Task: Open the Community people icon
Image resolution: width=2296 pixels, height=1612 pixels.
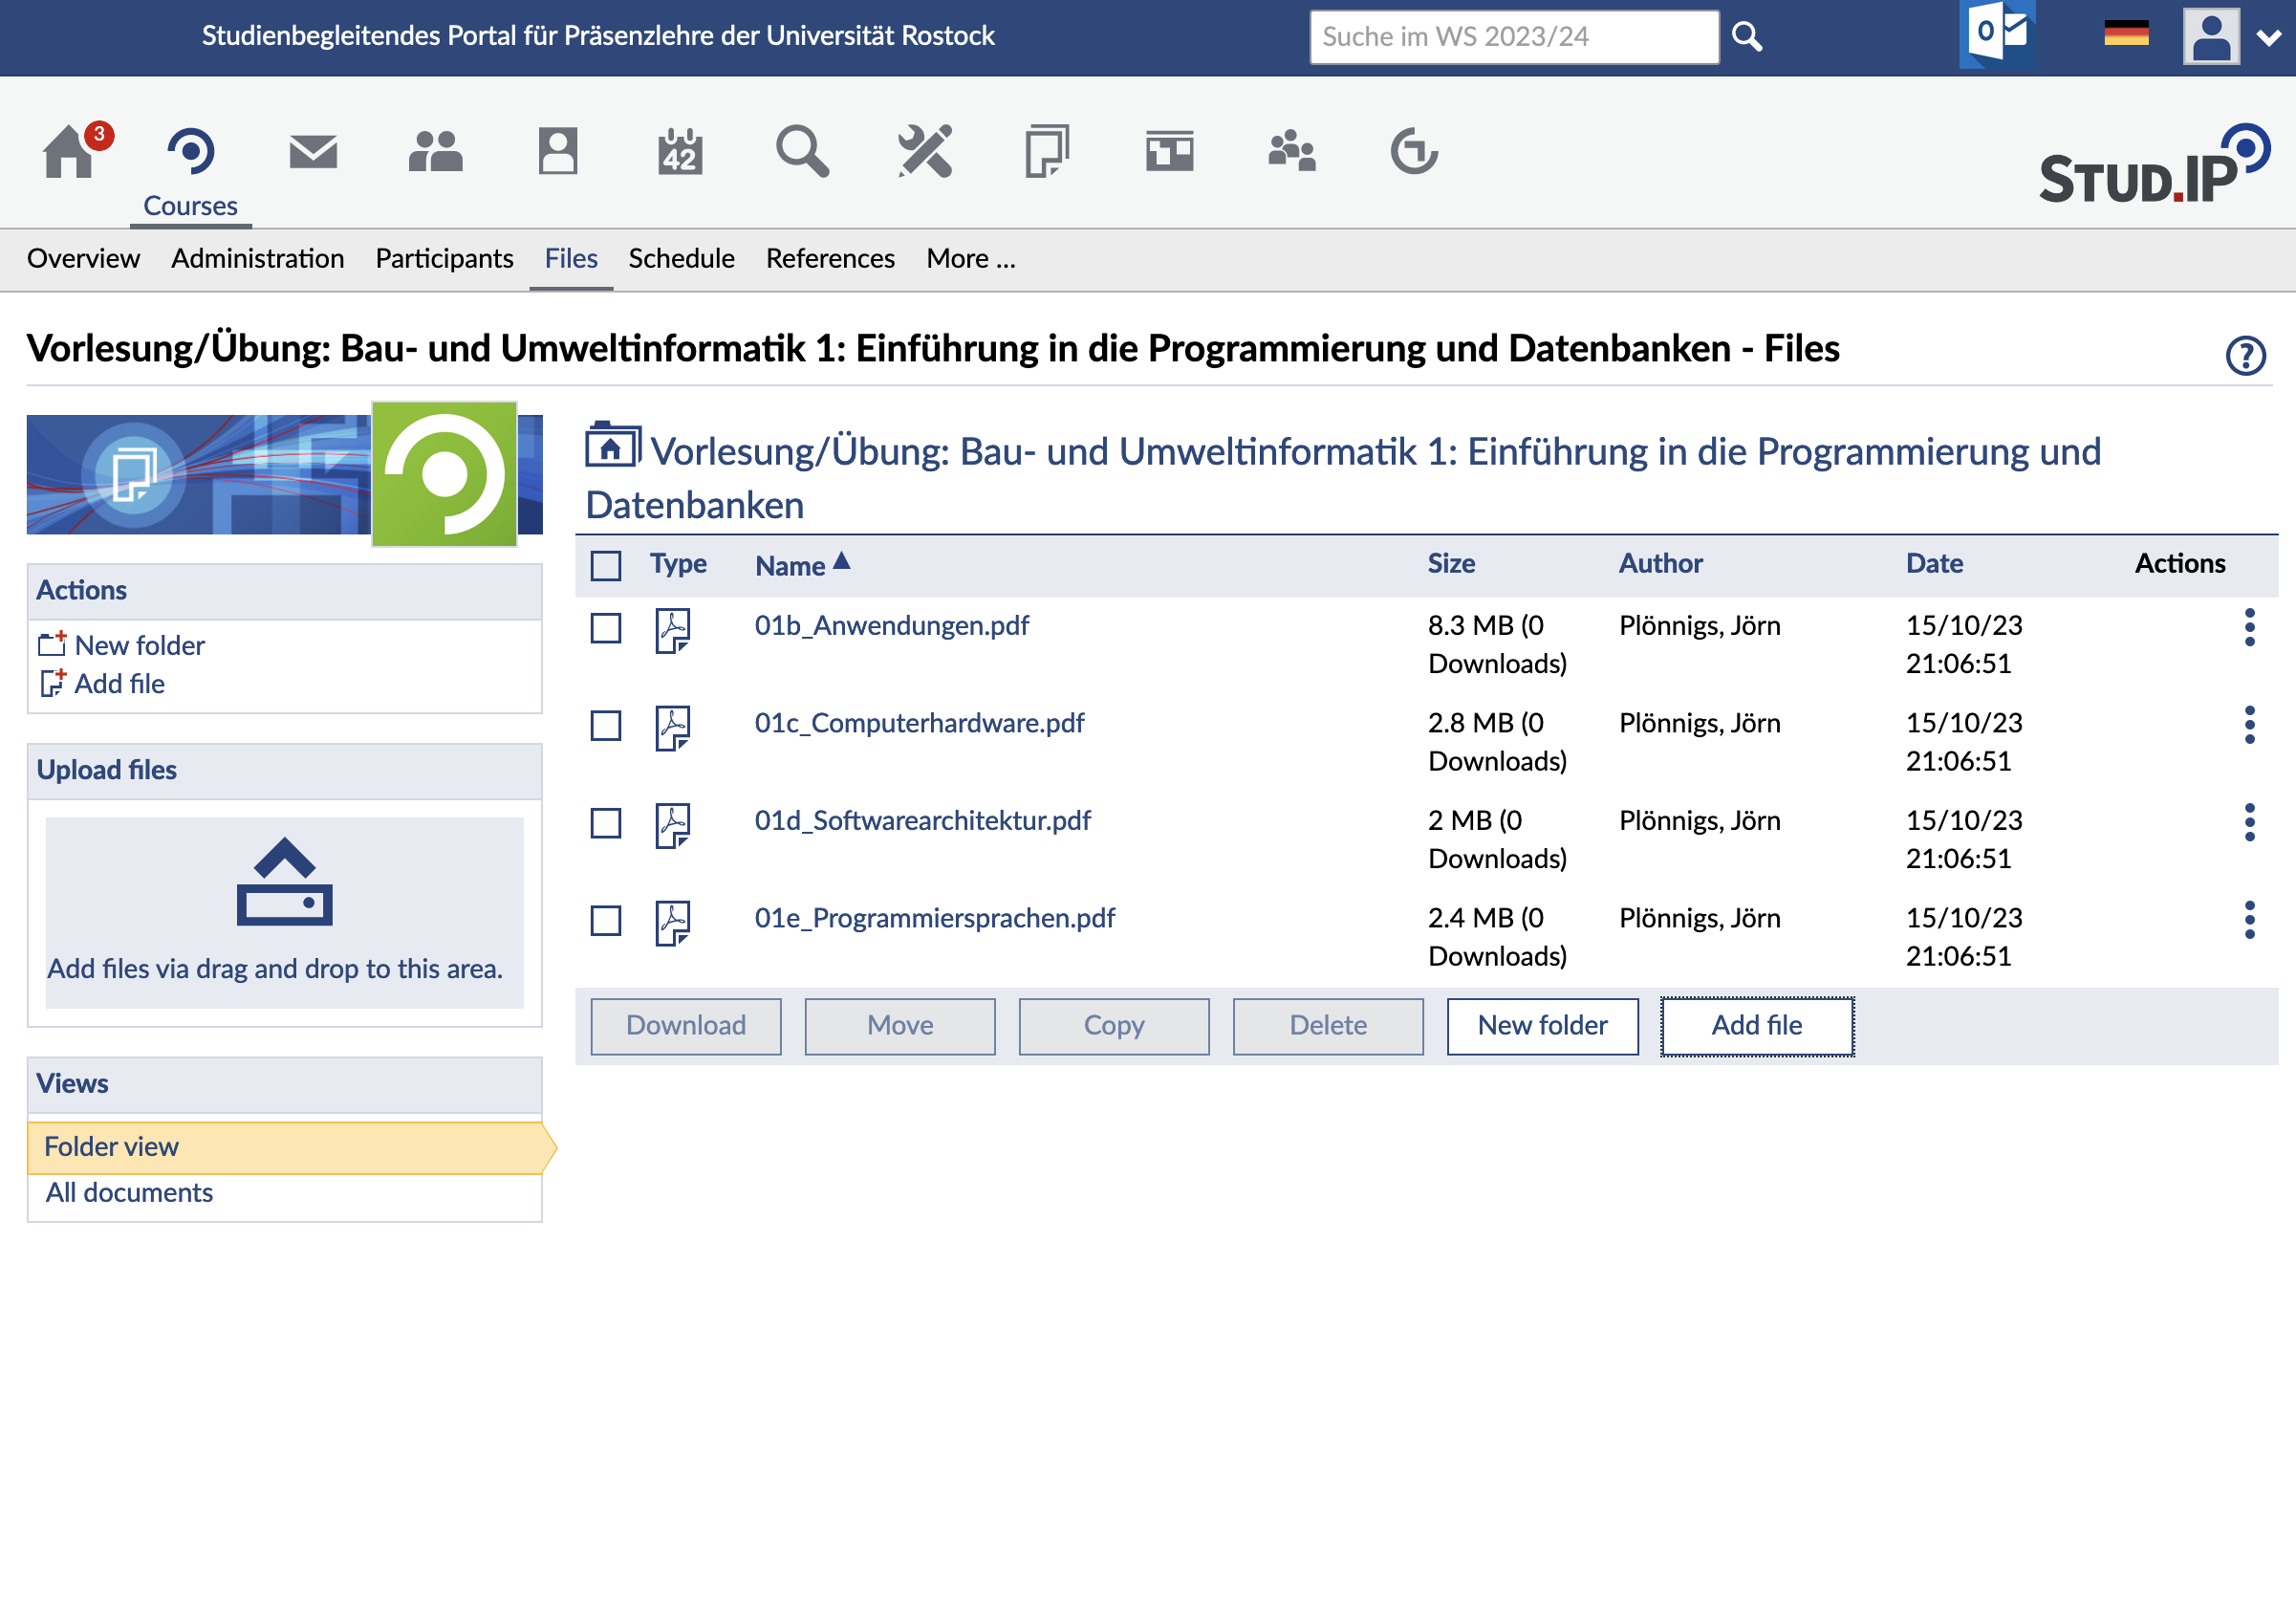Action: pyautogui.click(x=435, y=152)
